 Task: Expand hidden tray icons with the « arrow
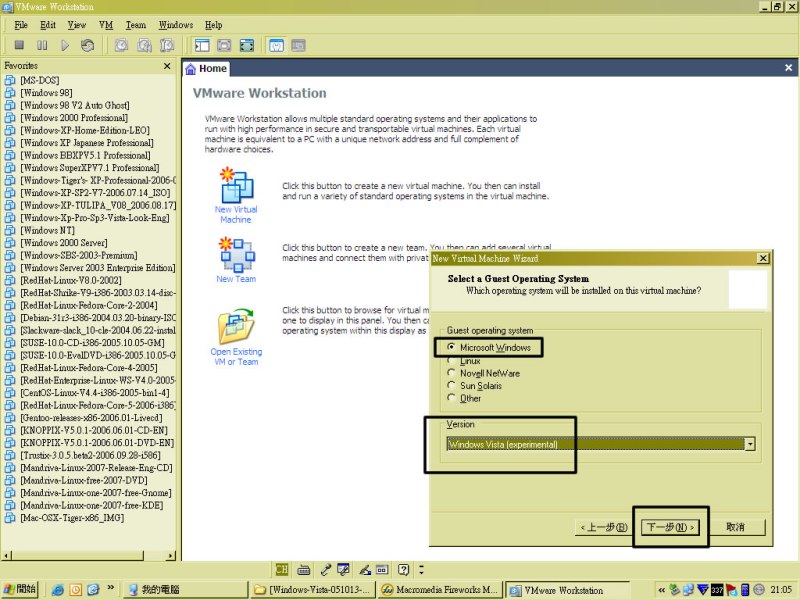tap(661, 590)
